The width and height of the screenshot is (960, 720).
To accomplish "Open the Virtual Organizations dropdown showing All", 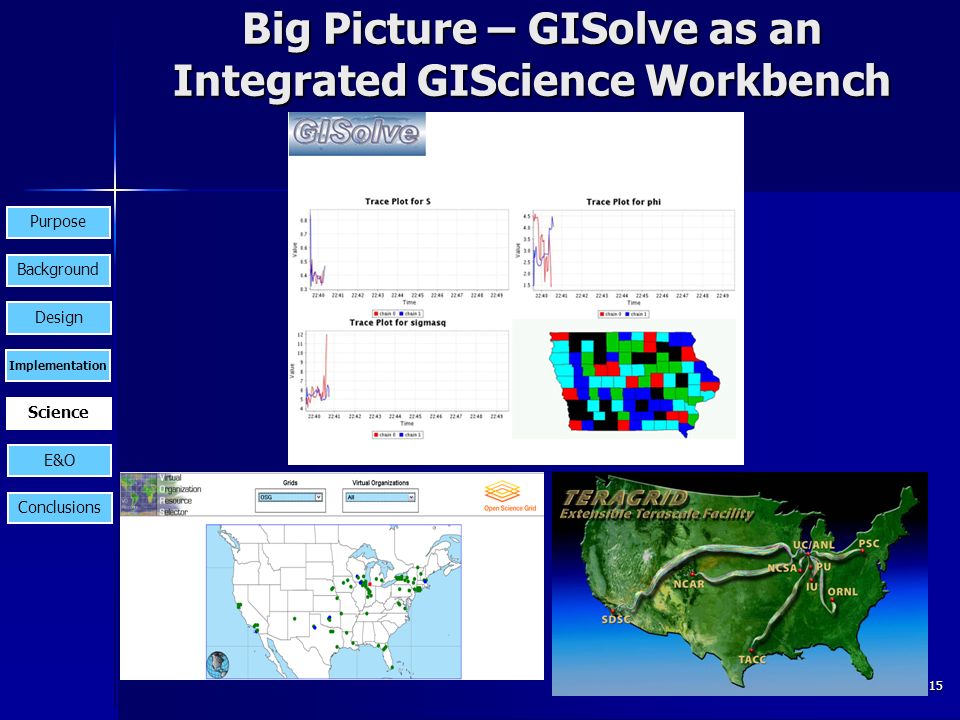I will [x=380, y=497].
